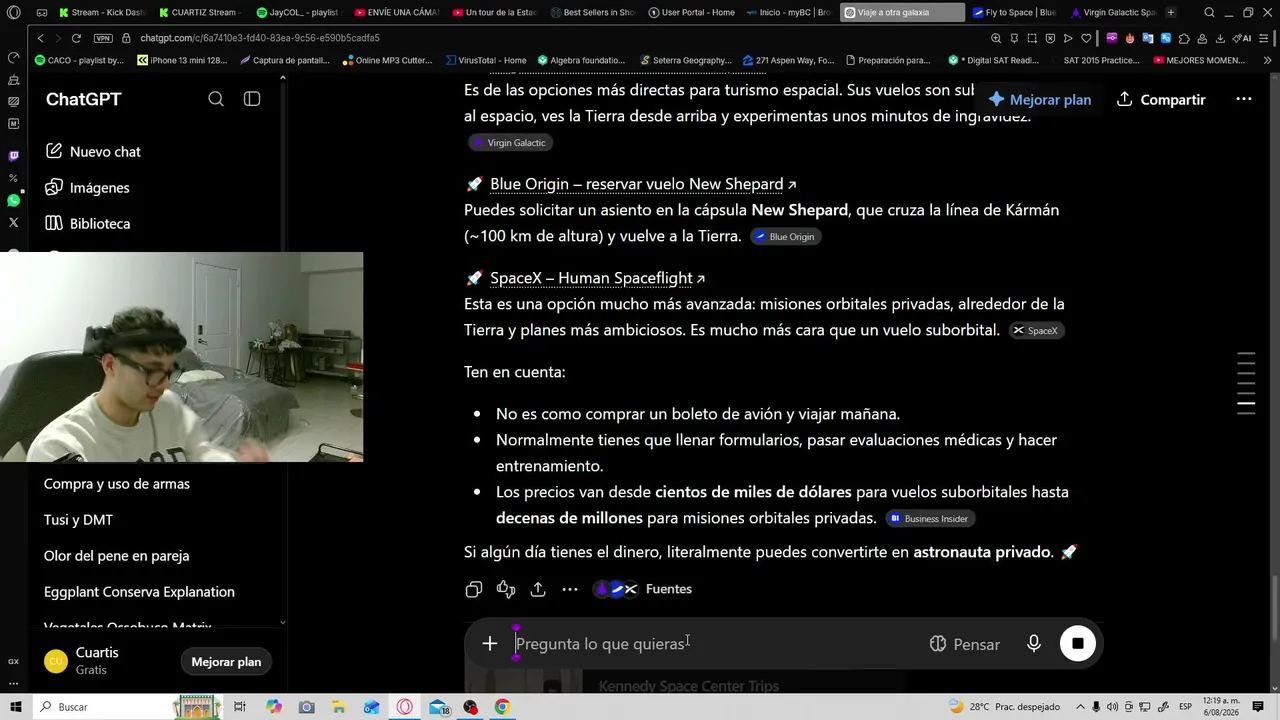Click the chatgpt.com address bar URL
Screen dimensions: 1280x720
260,38
